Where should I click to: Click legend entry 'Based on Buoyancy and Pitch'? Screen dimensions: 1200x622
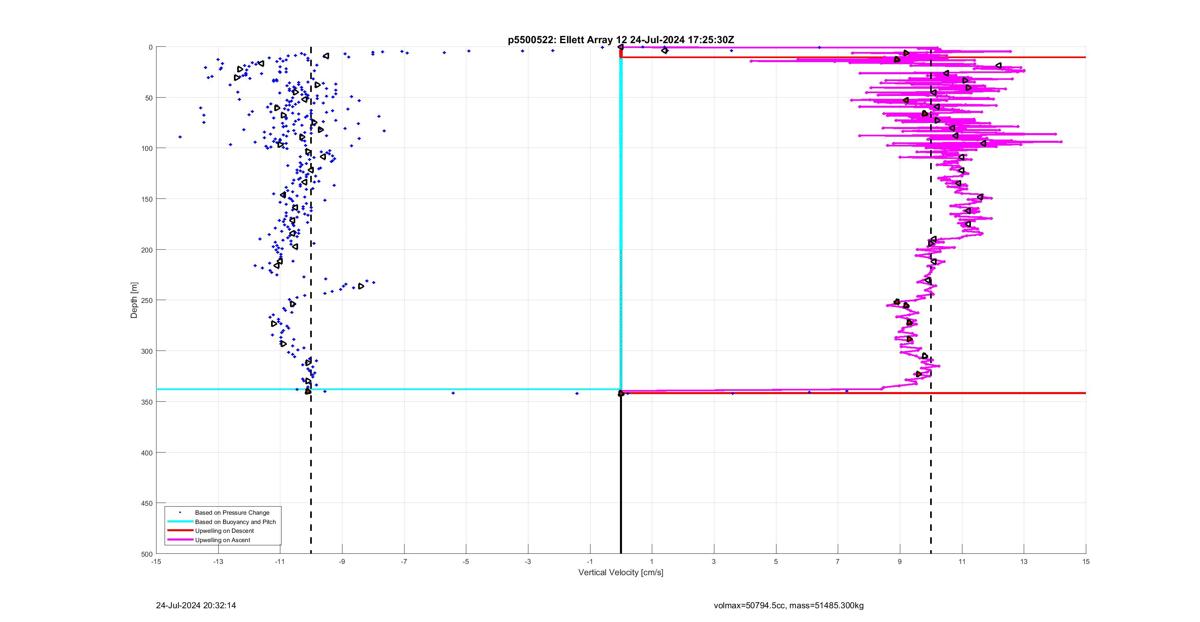[x=234, y=521]
